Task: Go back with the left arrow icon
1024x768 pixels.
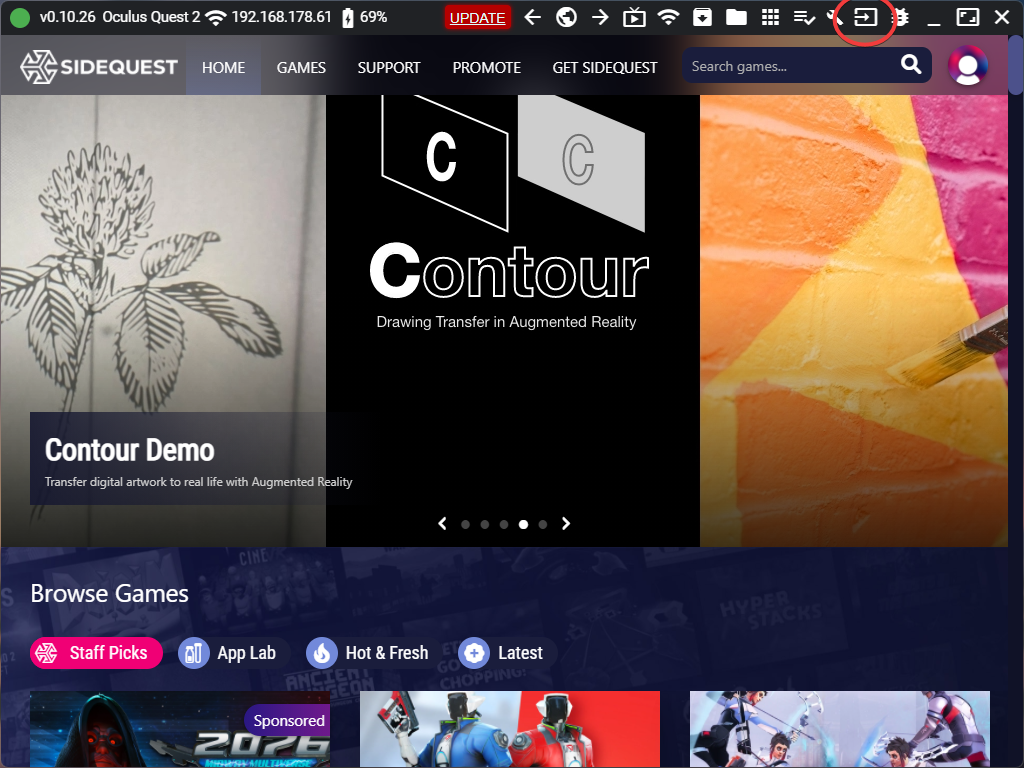Action: click(x=533, y=17)
